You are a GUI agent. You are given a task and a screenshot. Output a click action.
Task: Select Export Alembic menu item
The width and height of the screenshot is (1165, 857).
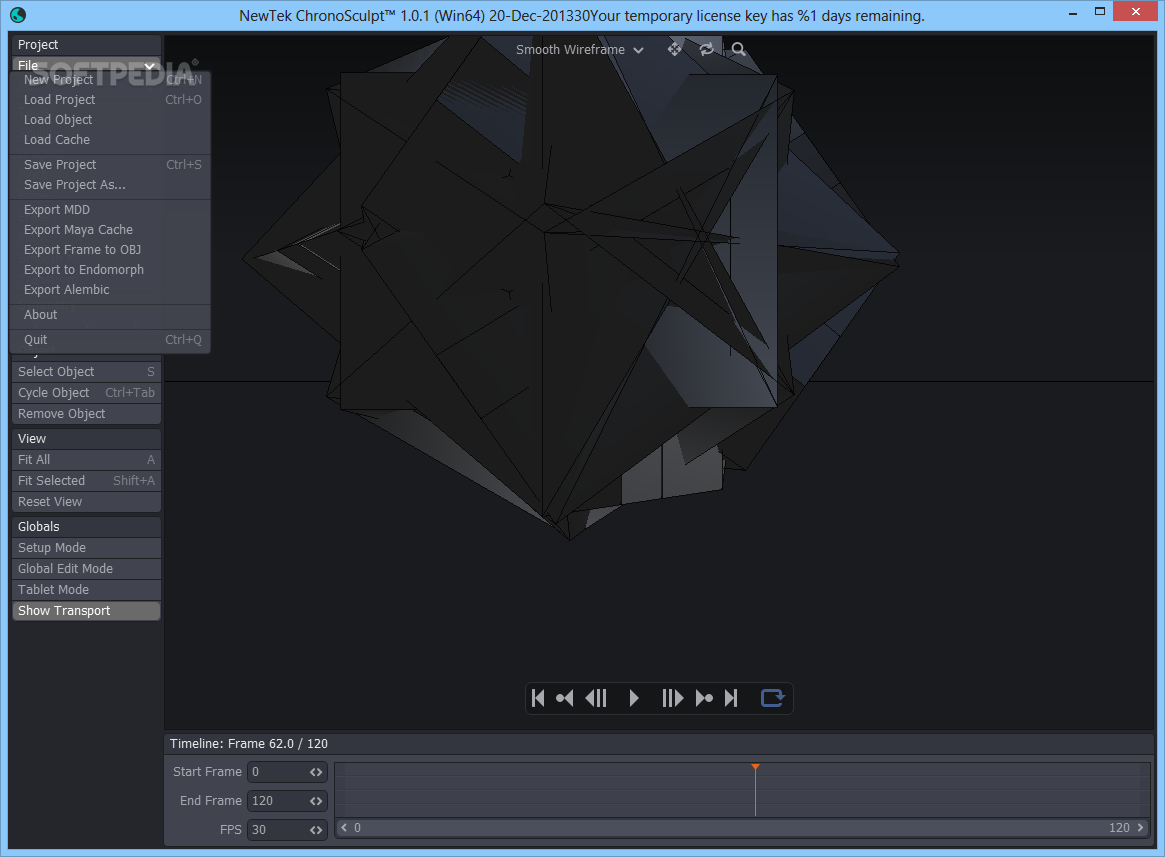pos(112,290)
